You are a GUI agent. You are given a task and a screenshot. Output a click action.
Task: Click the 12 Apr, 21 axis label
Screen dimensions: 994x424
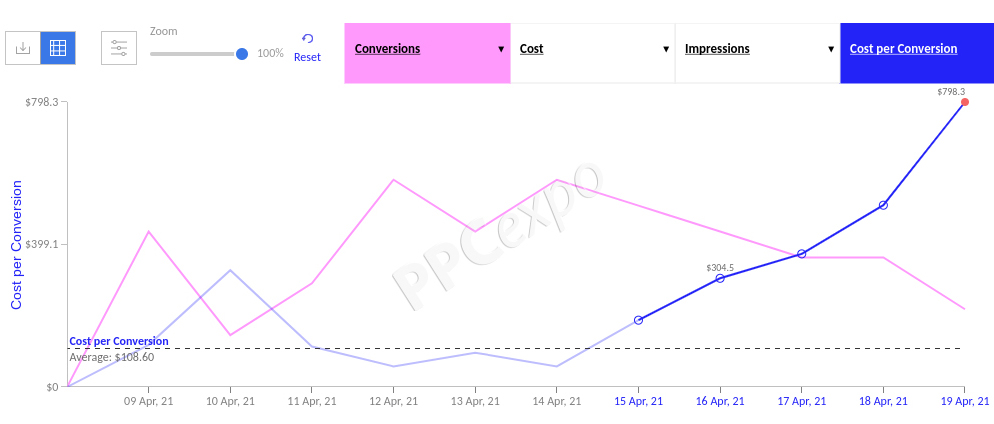click(x=393, y=401)
